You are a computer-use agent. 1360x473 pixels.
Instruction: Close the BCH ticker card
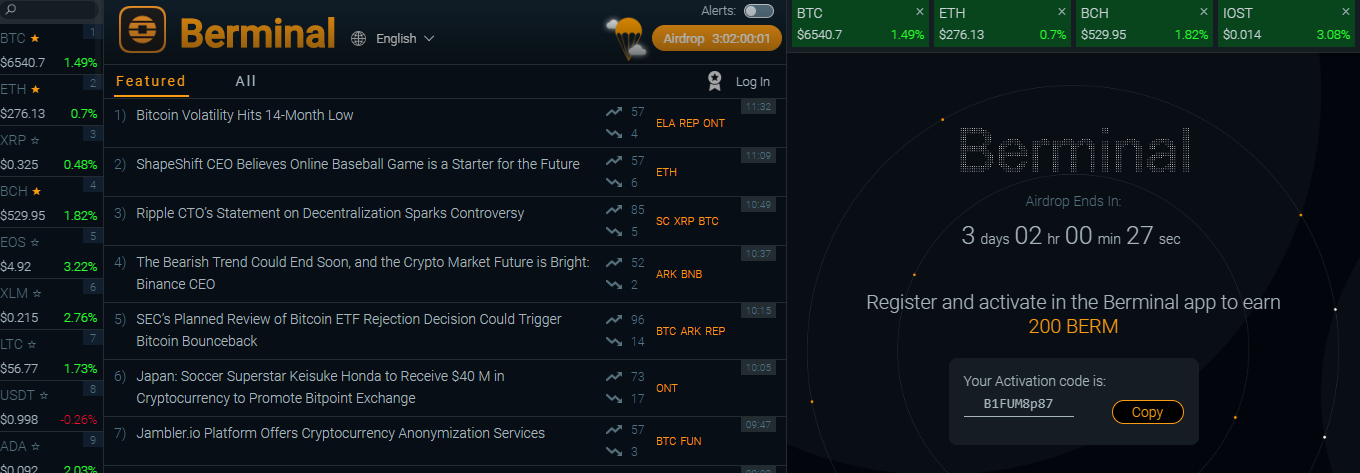tap(1204, 12)
